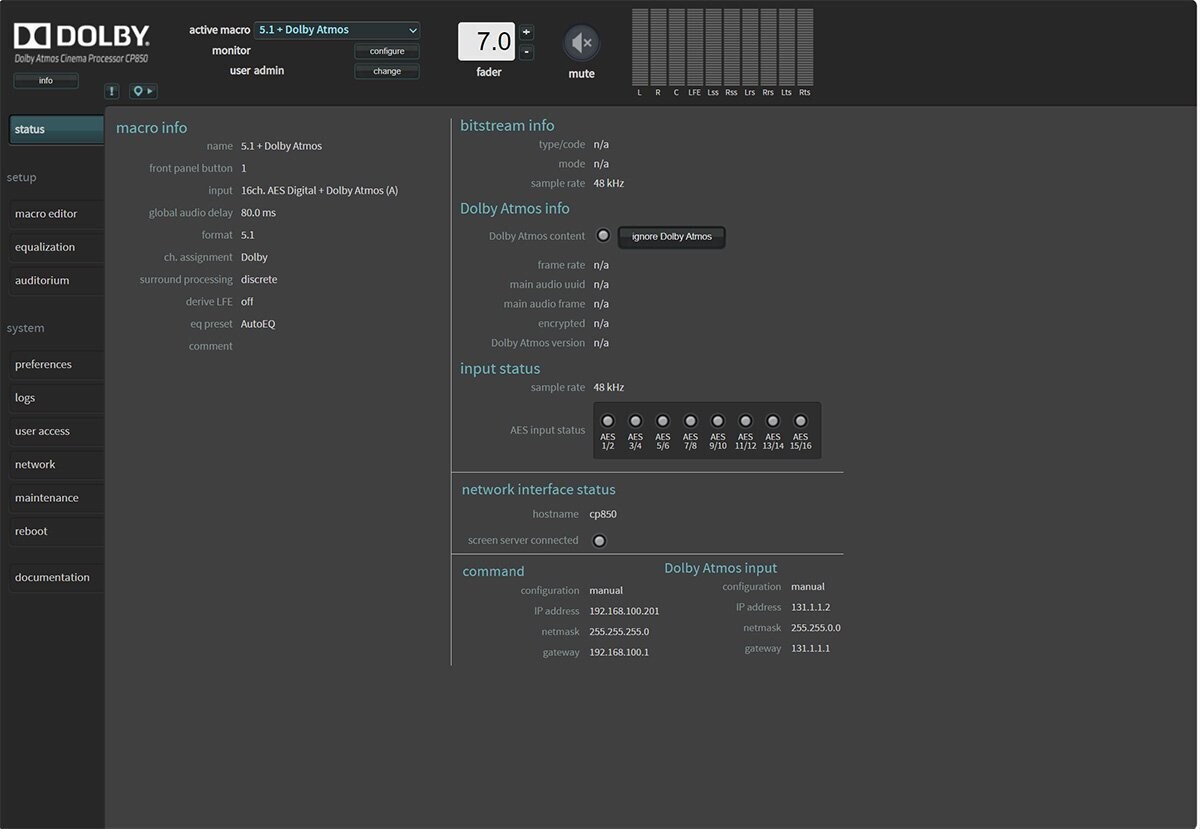Click the AES 5/6 input status indicator
1200x829 pixels.
(663, 421)
